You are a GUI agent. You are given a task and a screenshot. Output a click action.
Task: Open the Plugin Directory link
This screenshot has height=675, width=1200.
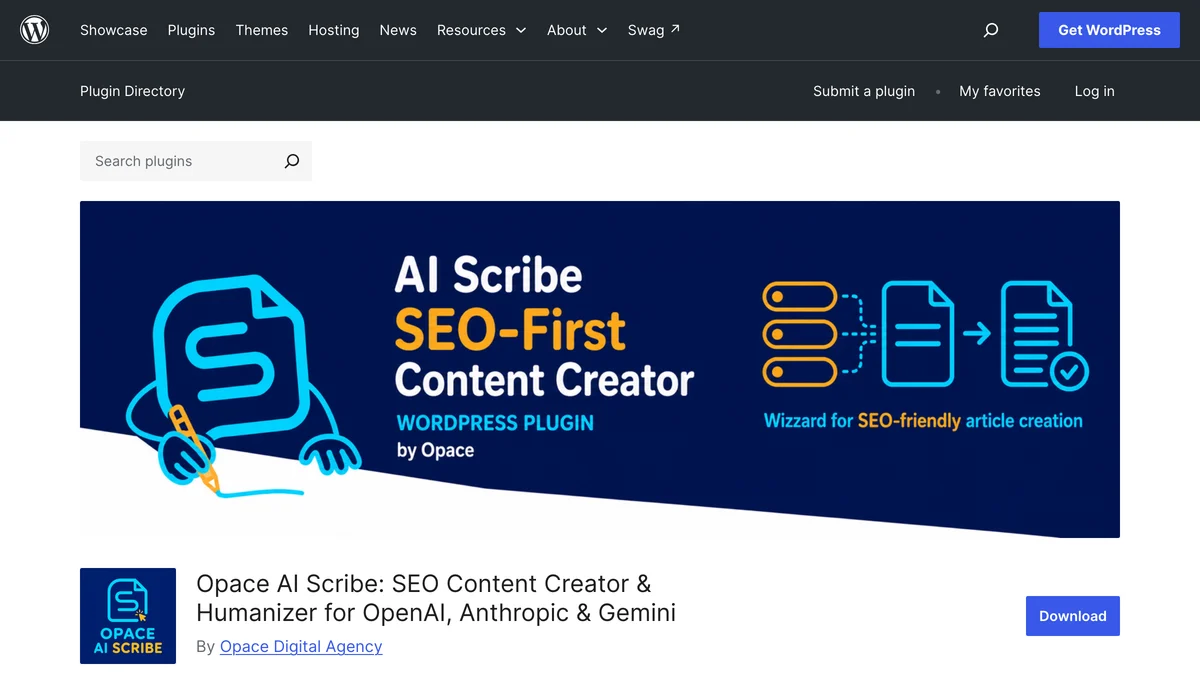(x=132, y=91)
